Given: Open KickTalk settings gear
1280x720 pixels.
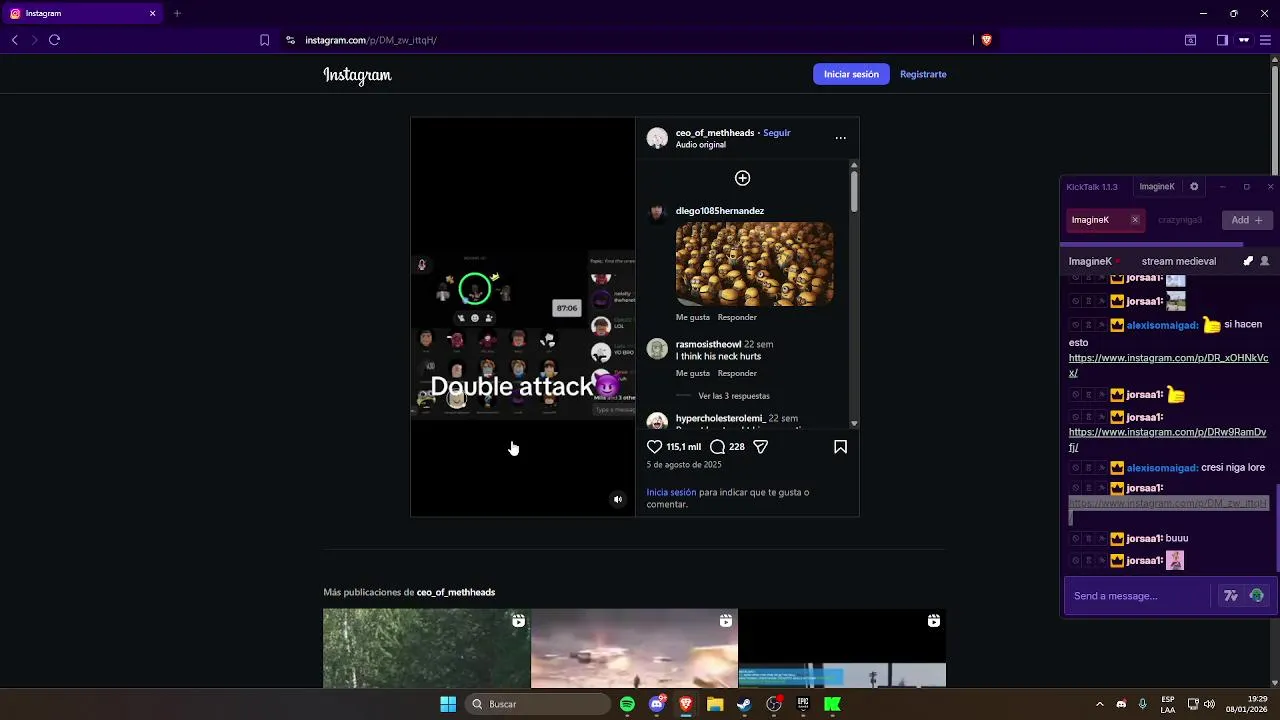Looking at the screenshot, I should [1194, 186].
